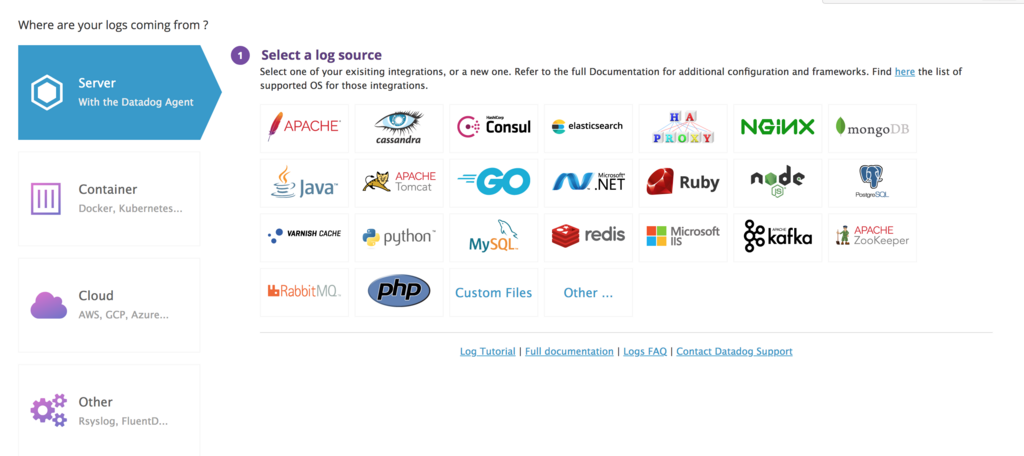Open the Cloud AWS, GCP, Azure tab
The image size is (1024, 456).
coord(109,305)
